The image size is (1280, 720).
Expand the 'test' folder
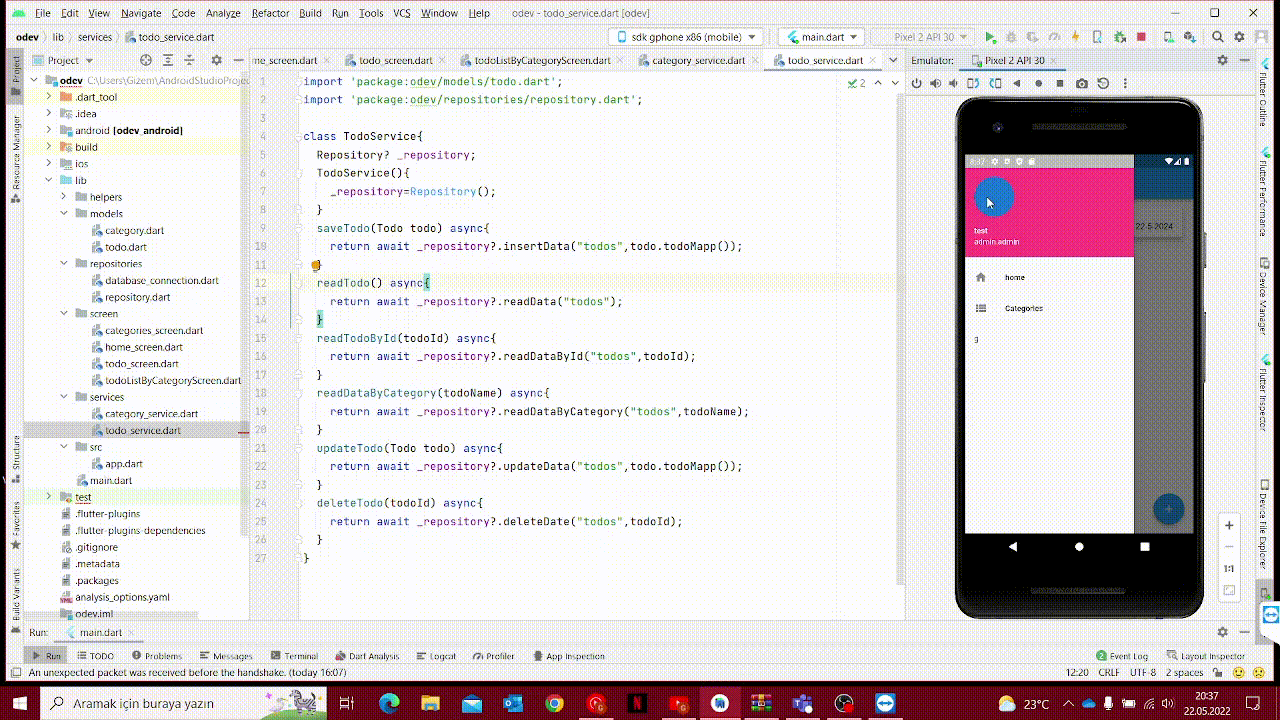pos(49,497)
